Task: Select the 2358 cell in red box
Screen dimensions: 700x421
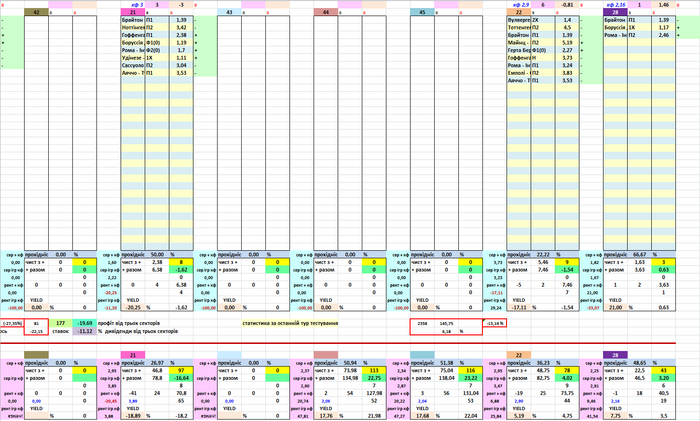Action: click(x=422, y=323)
